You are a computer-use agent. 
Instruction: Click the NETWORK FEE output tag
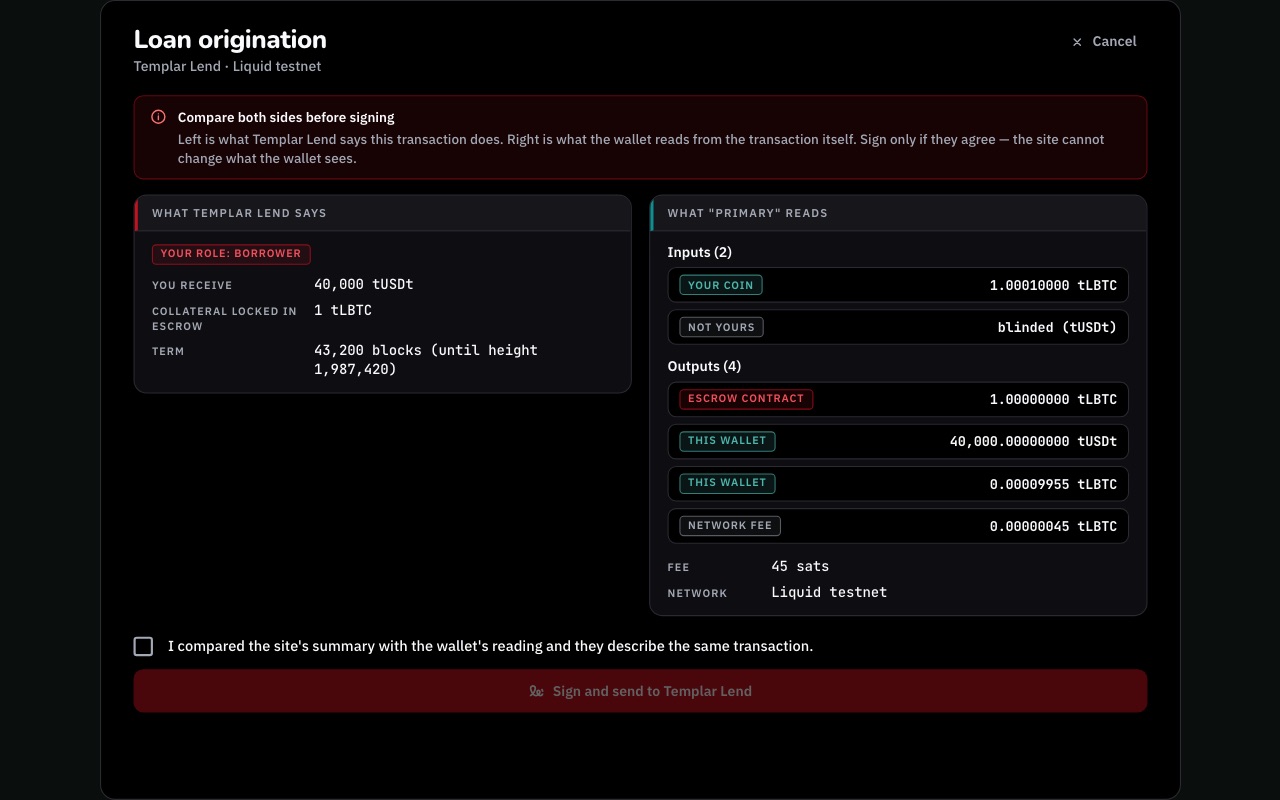(730, 526)
